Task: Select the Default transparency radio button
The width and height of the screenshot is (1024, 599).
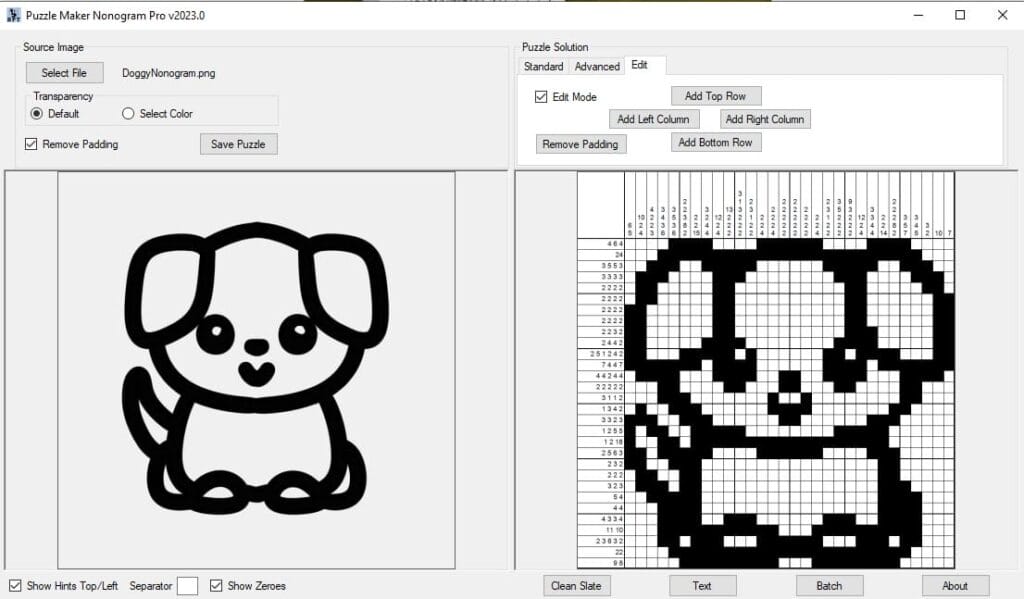Action: 38,114
